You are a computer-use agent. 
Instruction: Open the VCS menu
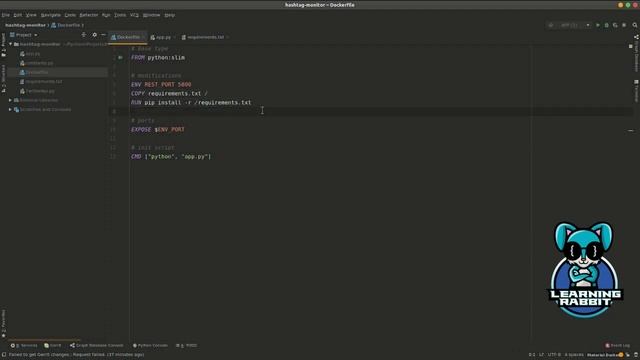click(134, 15)
